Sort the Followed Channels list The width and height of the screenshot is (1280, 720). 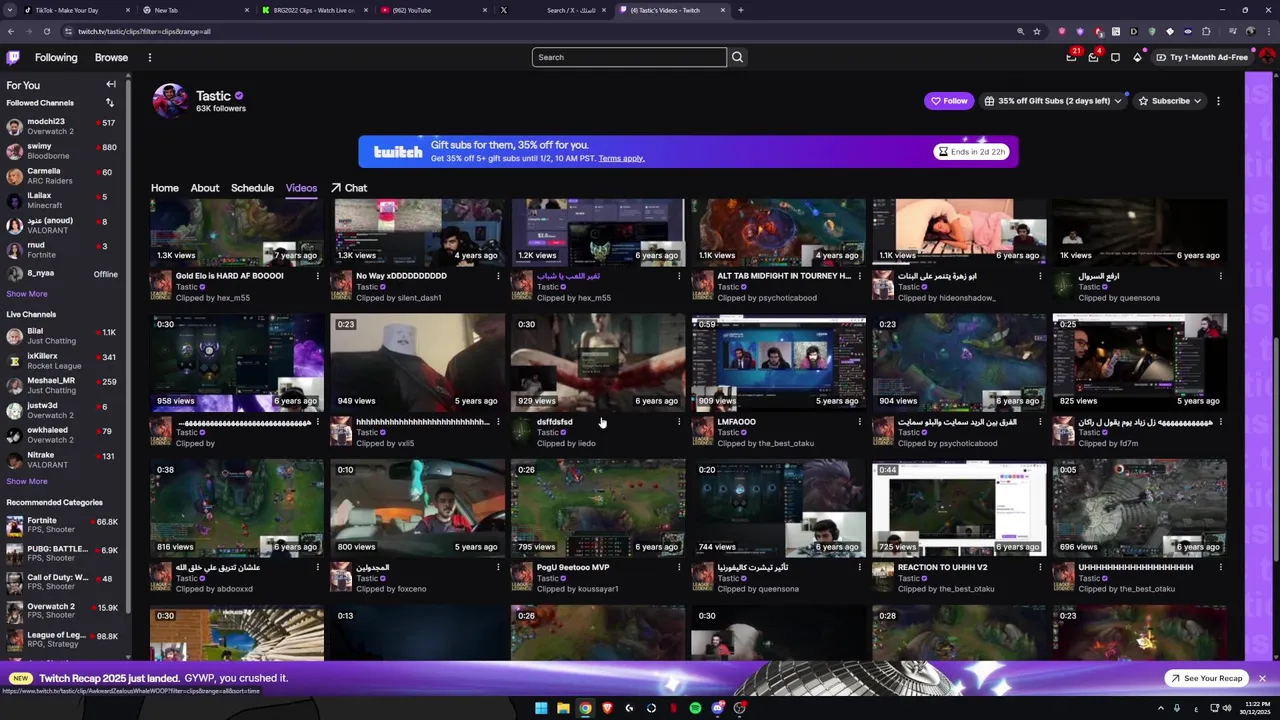point(110,103)
